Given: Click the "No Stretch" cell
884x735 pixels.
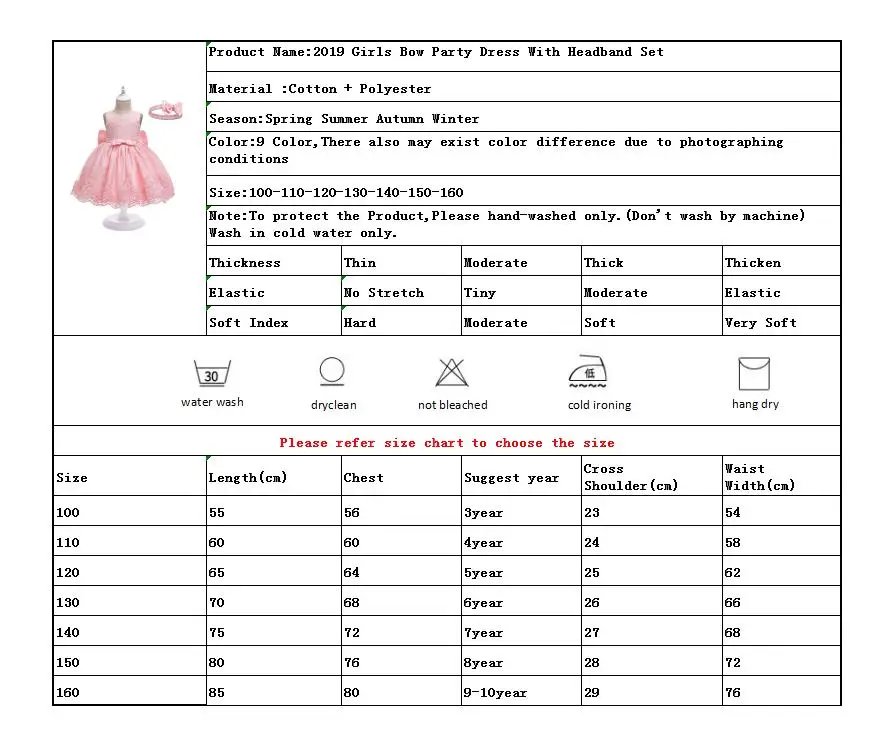Looking at the screenshot, I should point(401,291).
